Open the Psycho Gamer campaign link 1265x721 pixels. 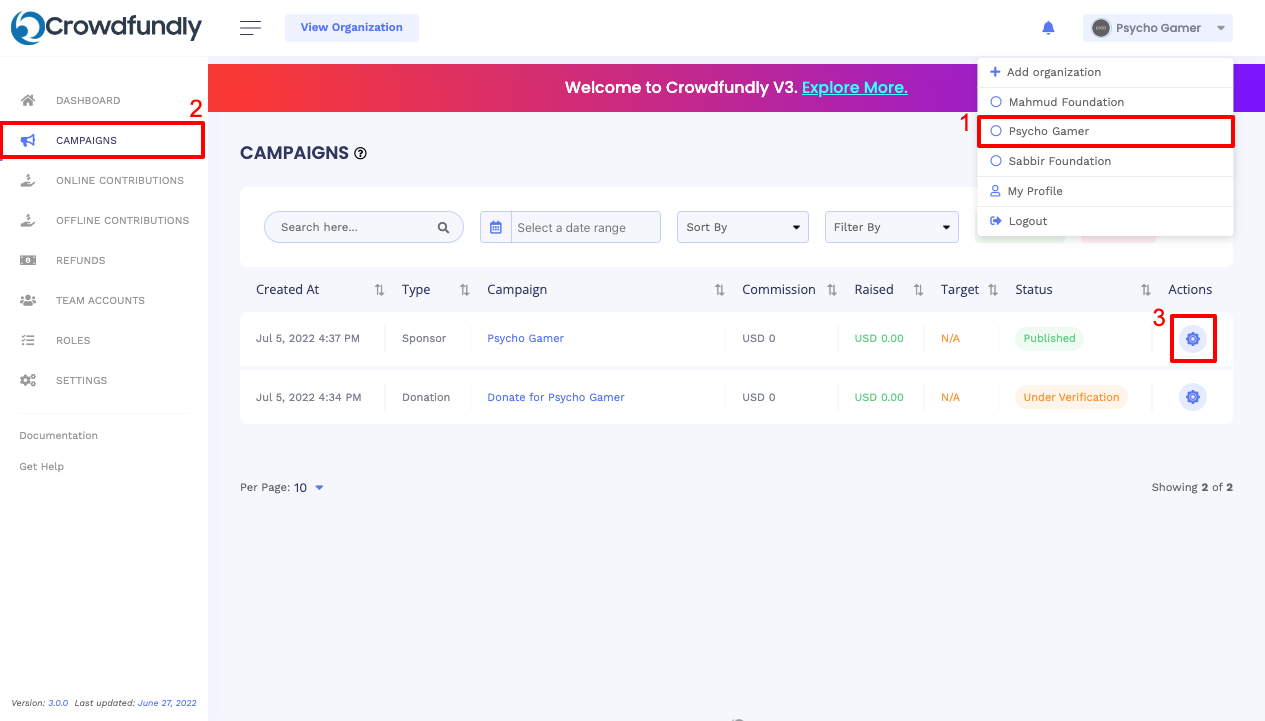[x=526, y=338]
